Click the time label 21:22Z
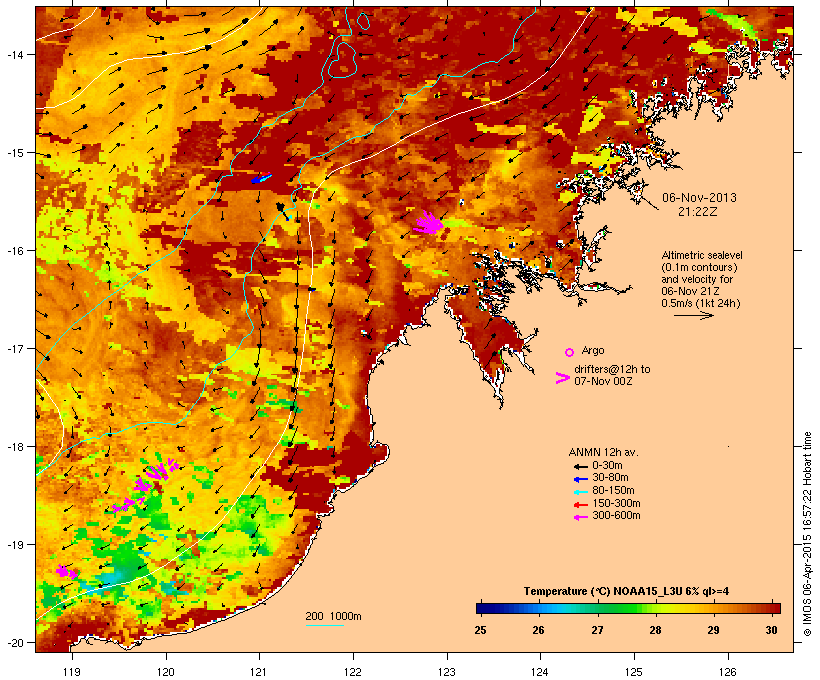This screenshot has height=680, width=820. pyautogui.click(x=698, y=212)
